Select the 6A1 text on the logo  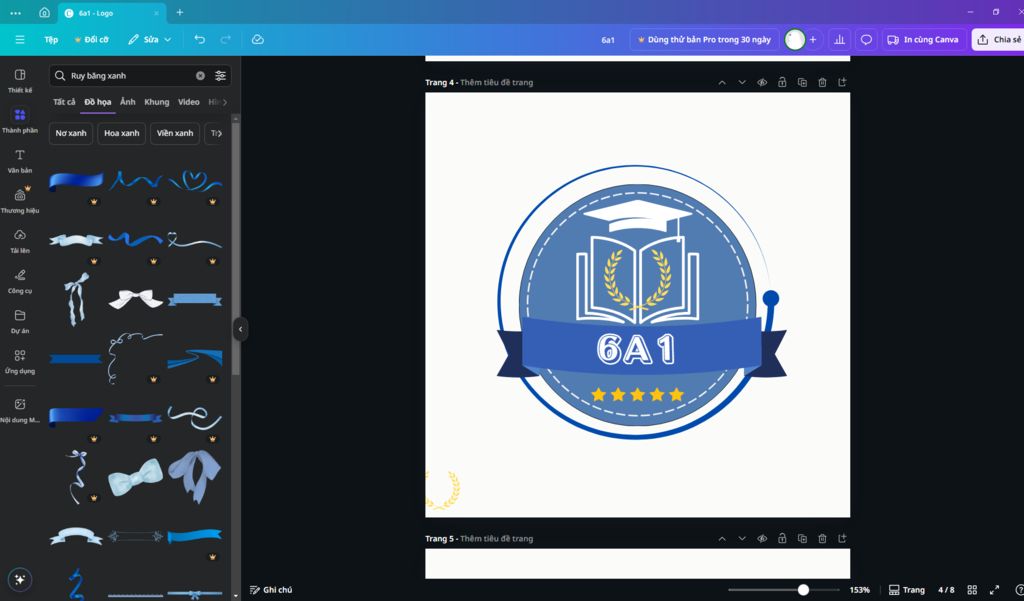(x=637, y=349)
